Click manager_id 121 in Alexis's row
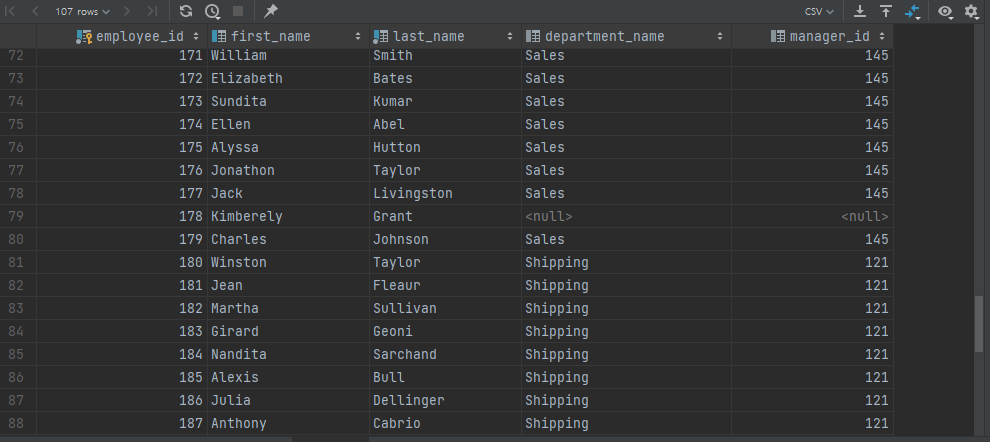Screen dimensions: 990x442 pyautogui.click(x=812, y=378)
